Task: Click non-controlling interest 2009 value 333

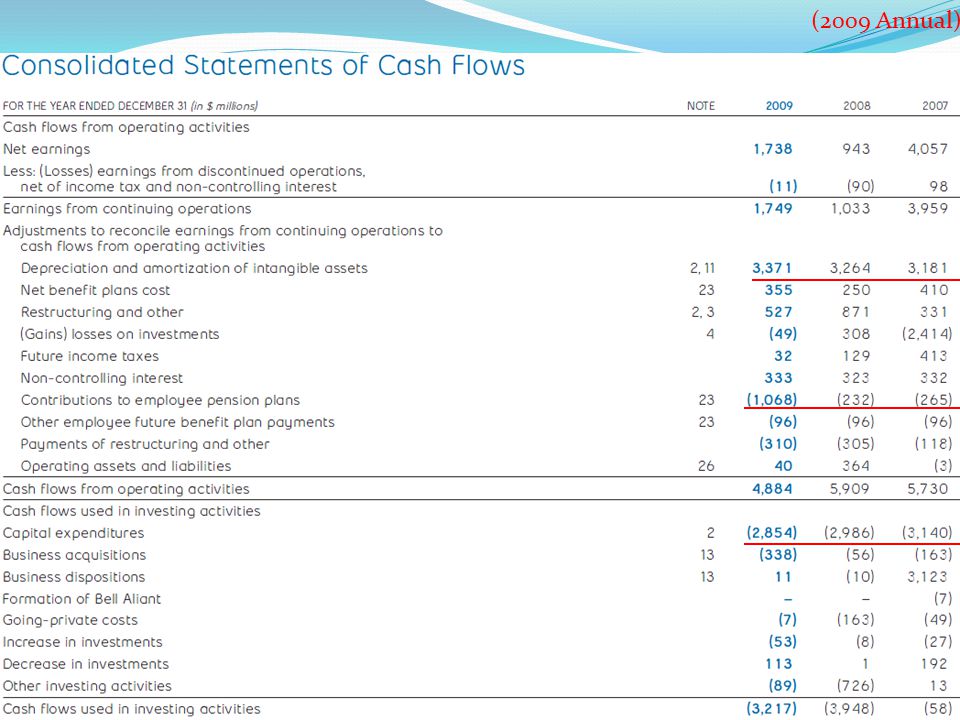Action: pyautogui.click(x=778, y=378)
